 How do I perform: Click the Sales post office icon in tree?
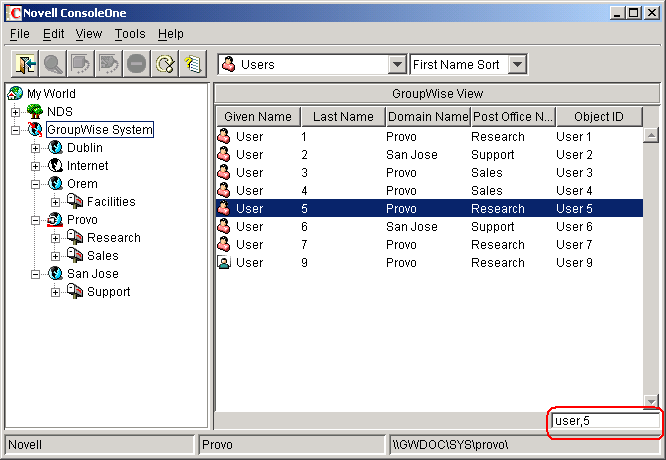[75, 255]
